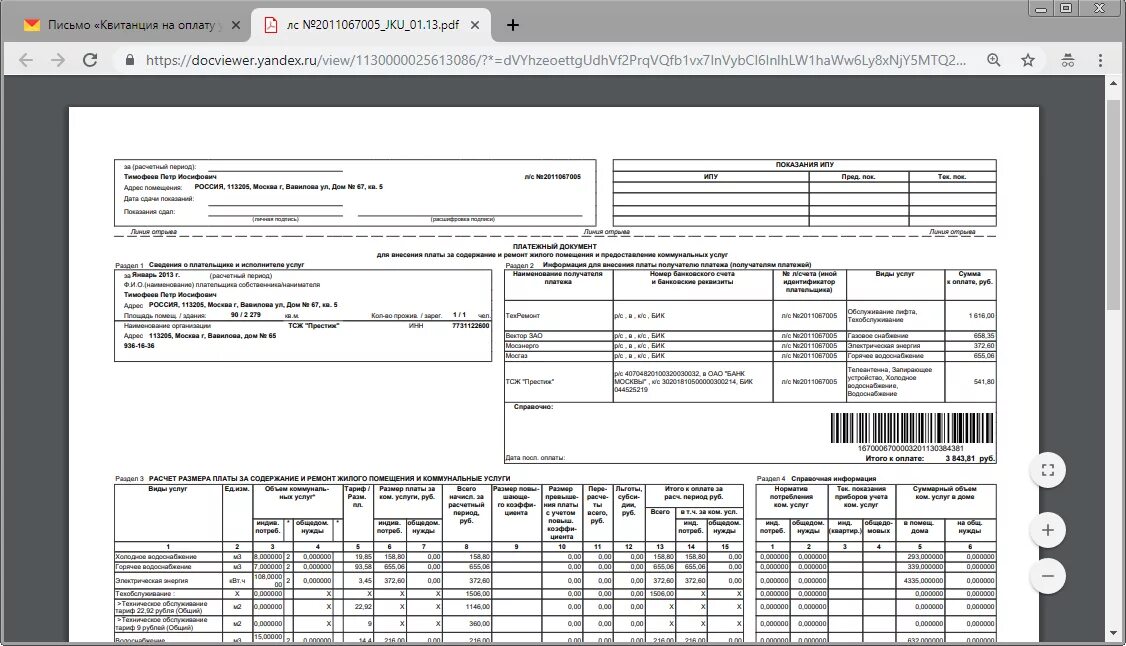Image resolution: width=1126 pixels, height=646 pixels.
Task: Click phone number '936-16-36'
Action: coord(139,346)
